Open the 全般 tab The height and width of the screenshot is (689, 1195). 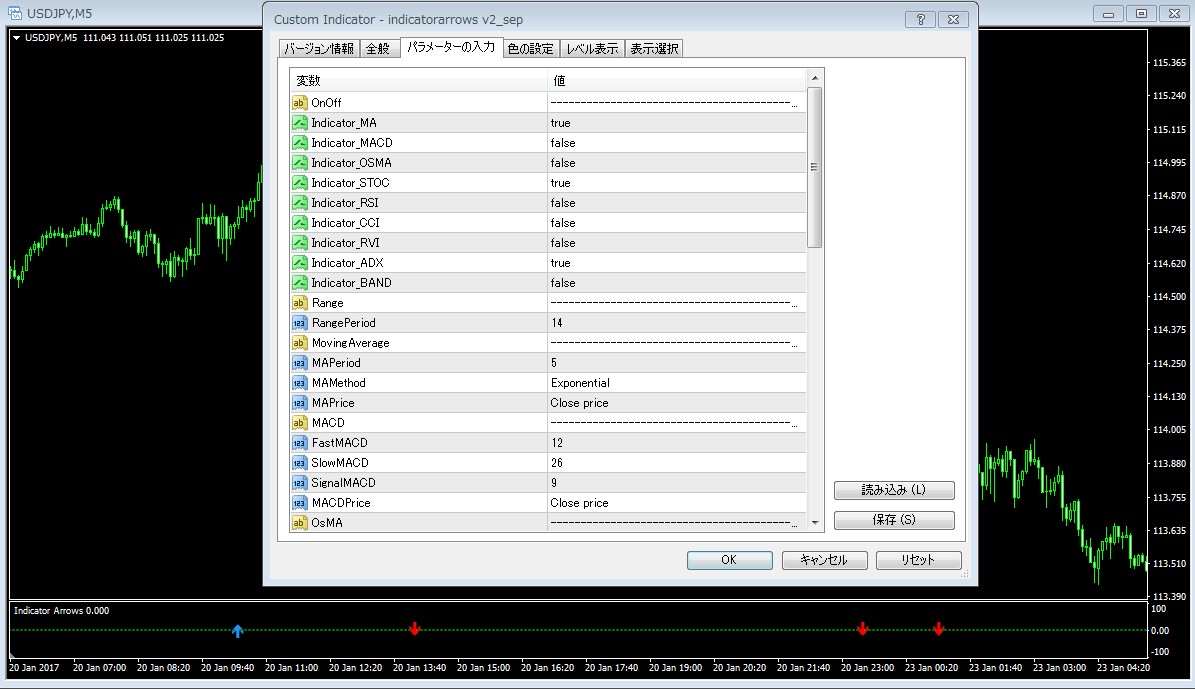coord(378,49)
